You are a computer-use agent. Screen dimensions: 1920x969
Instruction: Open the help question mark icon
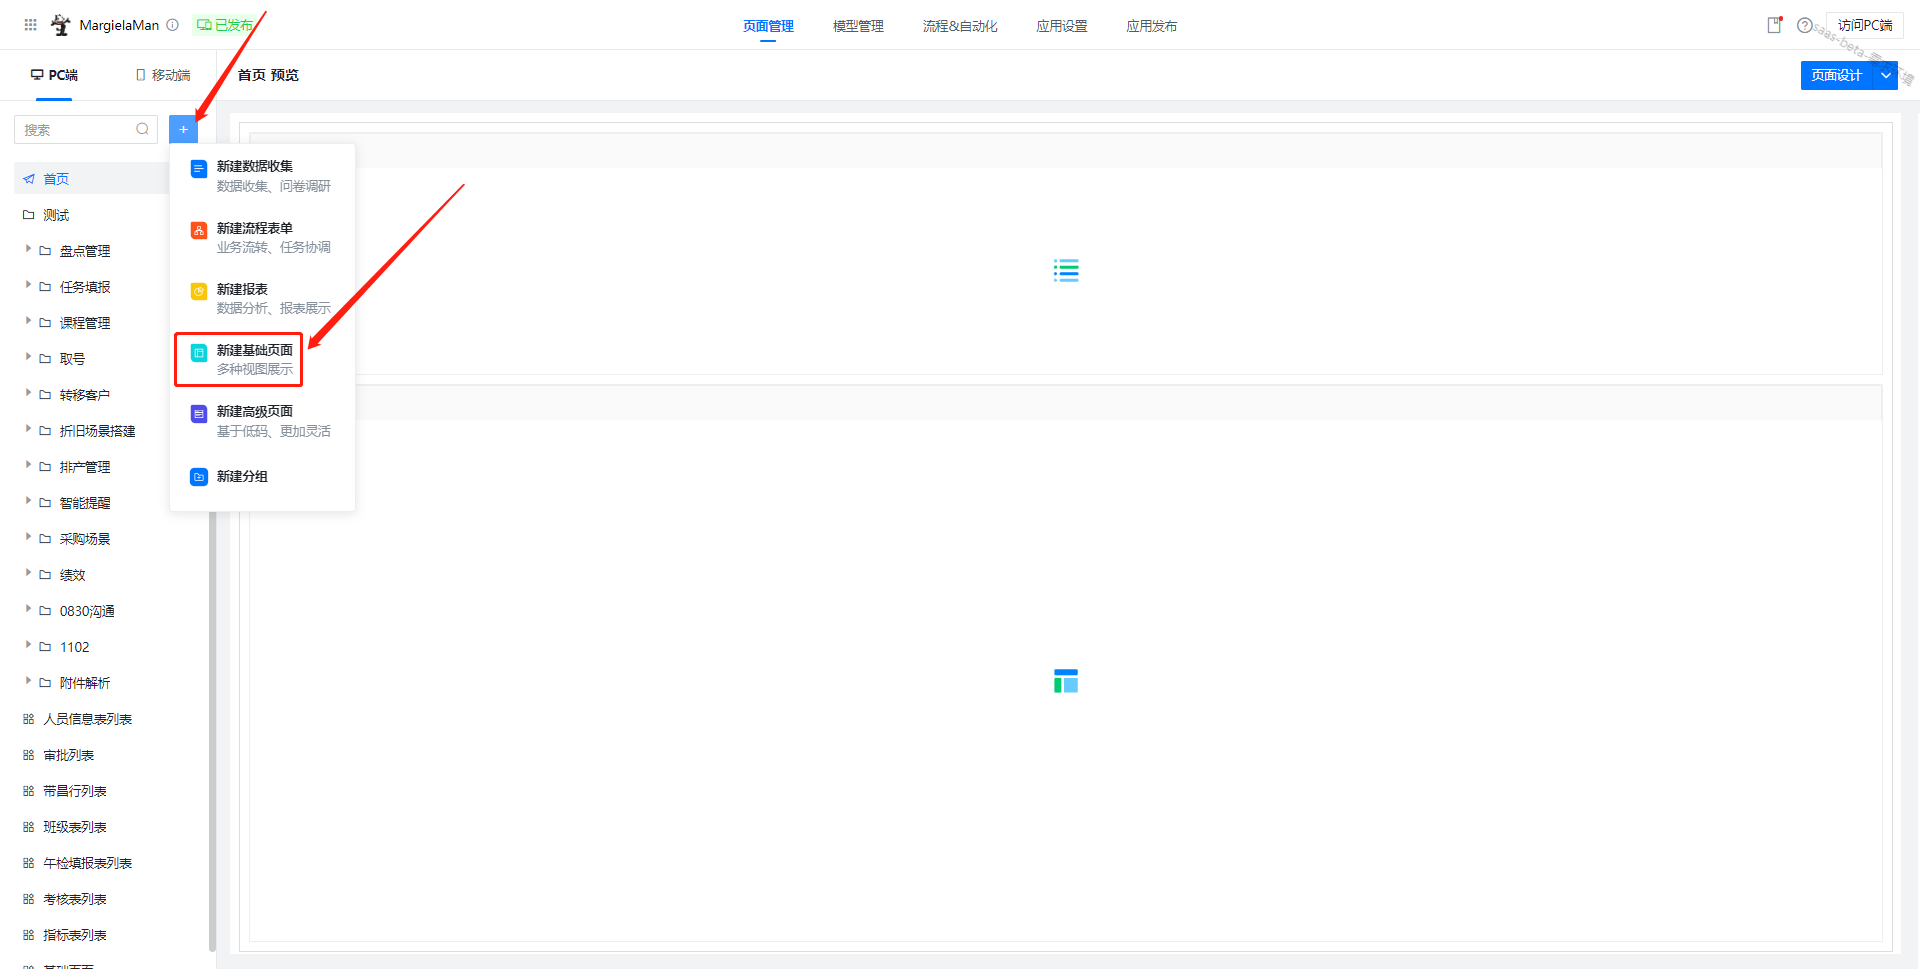pyautogui.click(x=1805, y=25)
